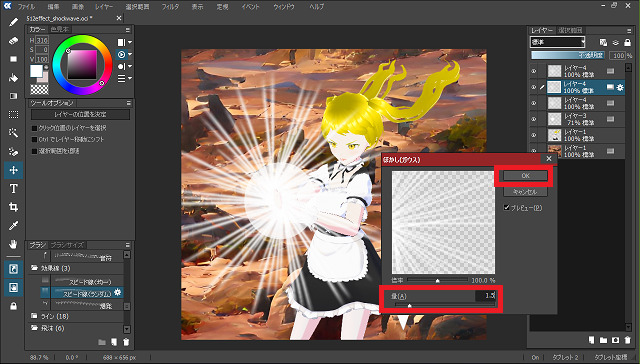Viewport: 640px width, 364px height.
Task: Click the clipping icon beside the blend mode box
Action: [x=603, y=42]
